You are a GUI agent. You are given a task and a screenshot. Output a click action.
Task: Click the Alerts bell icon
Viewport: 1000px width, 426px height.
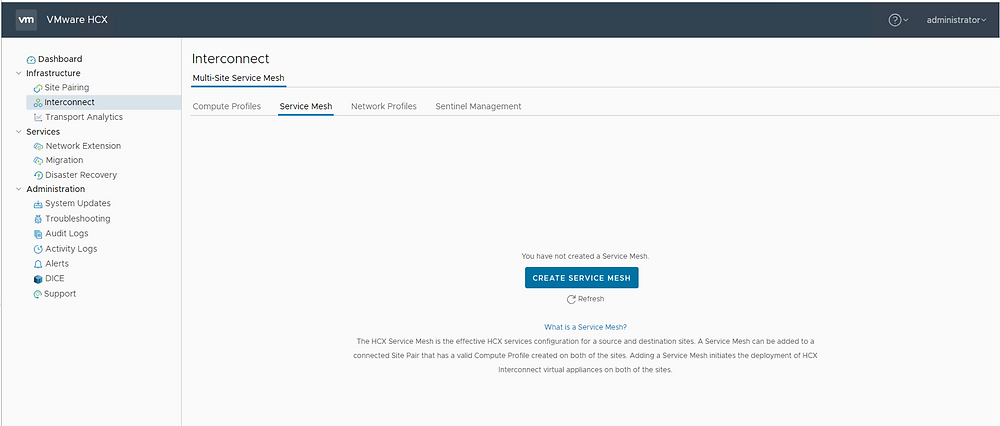(x=38, y=264)
